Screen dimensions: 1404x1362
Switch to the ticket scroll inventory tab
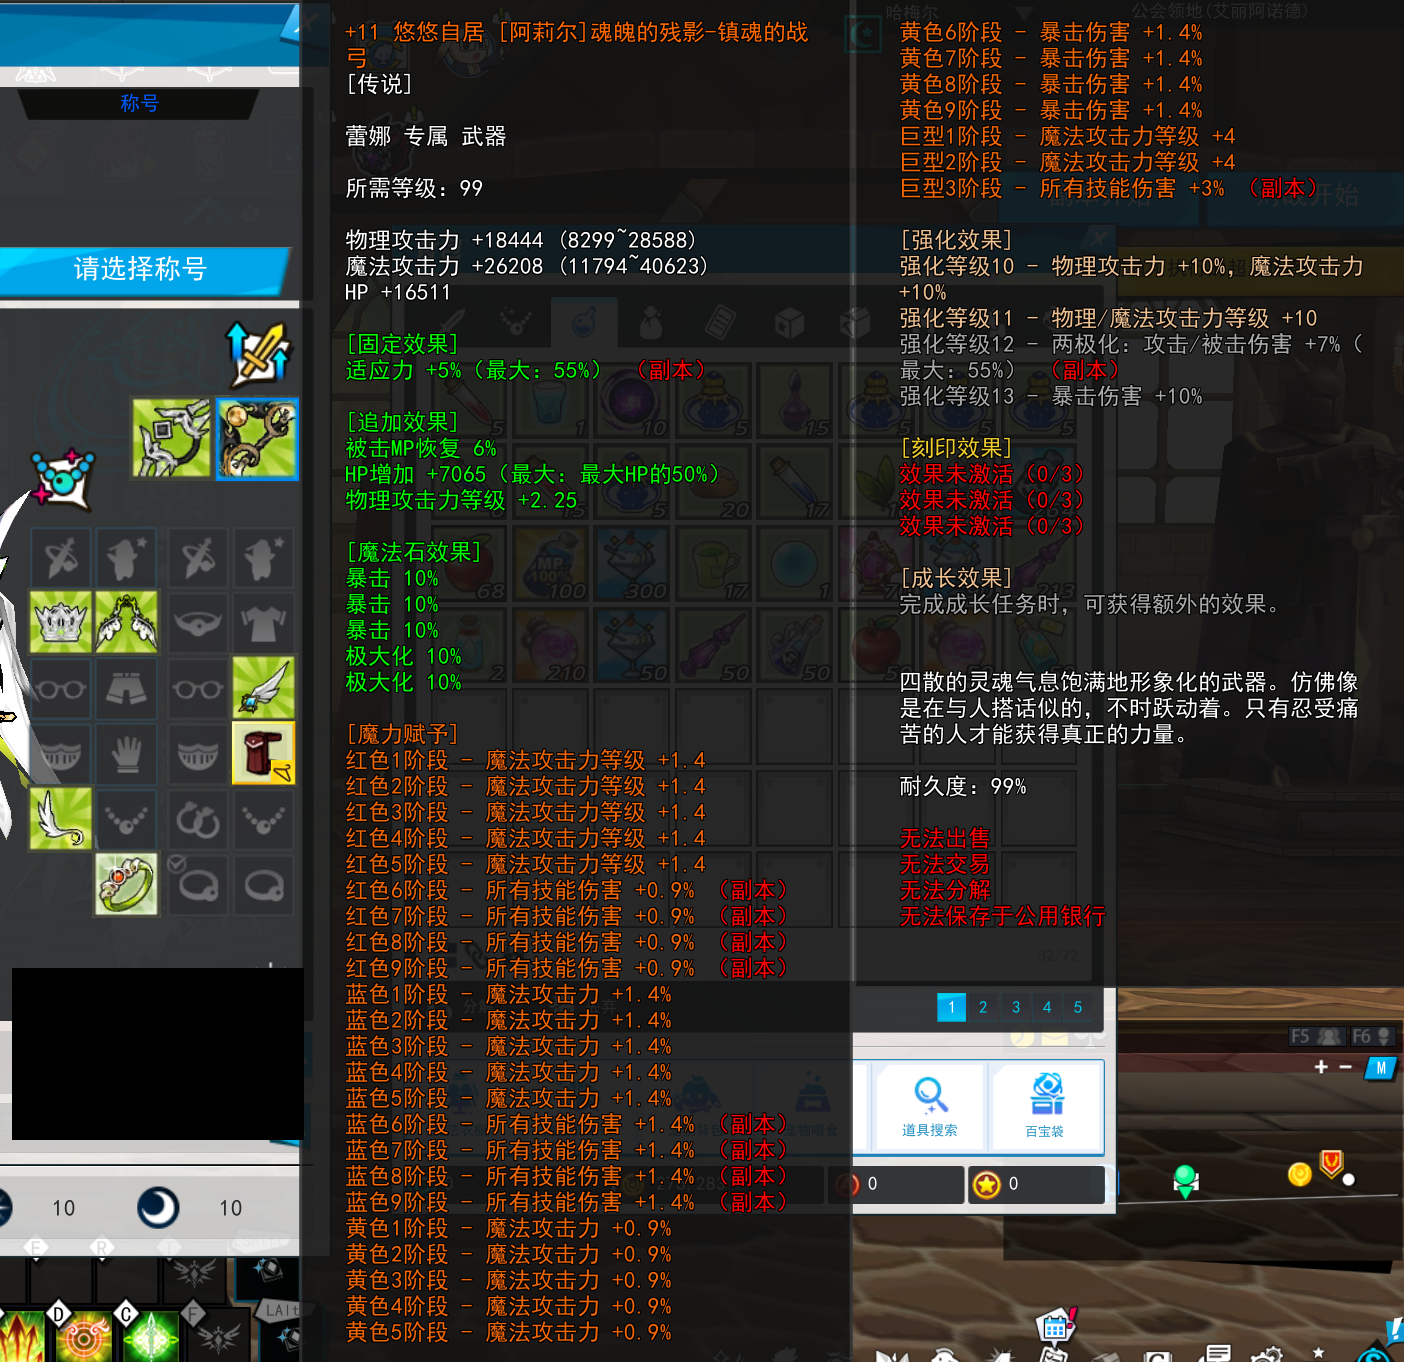719,323
